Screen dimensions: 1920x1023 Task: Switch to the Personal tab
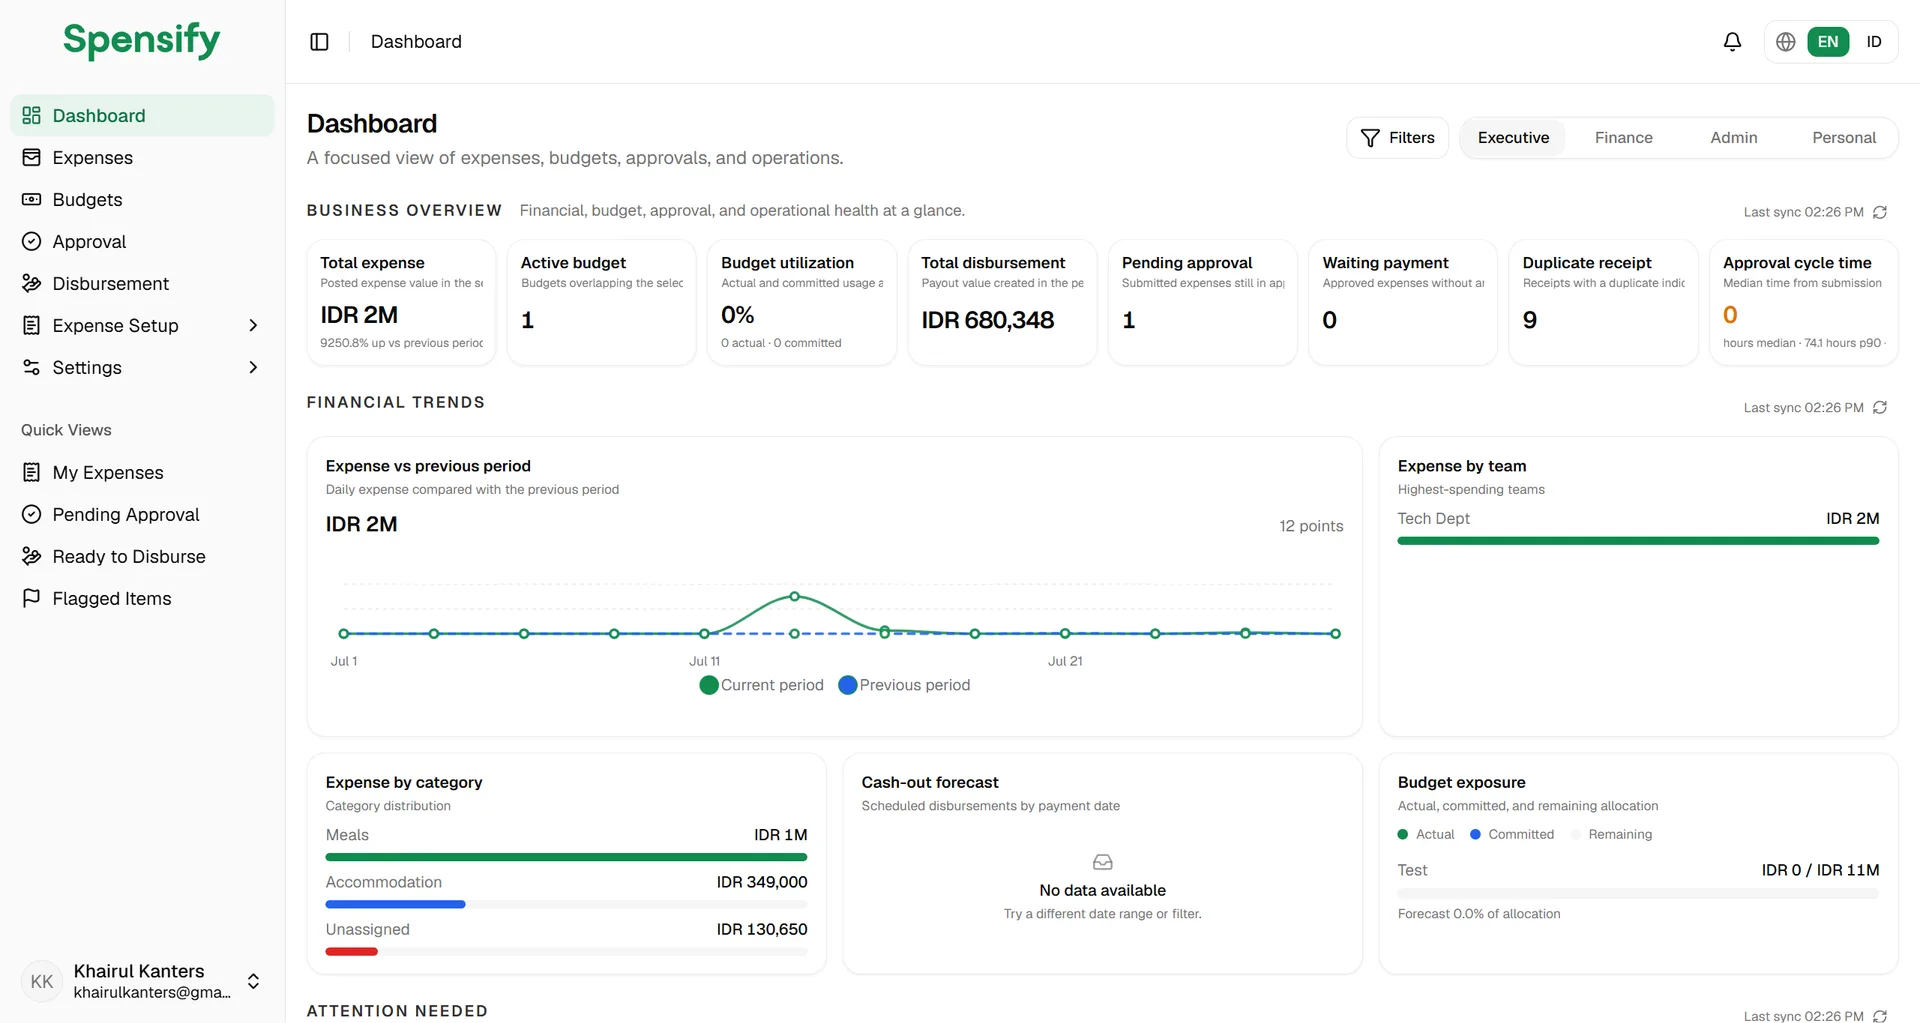(1843, 138)
